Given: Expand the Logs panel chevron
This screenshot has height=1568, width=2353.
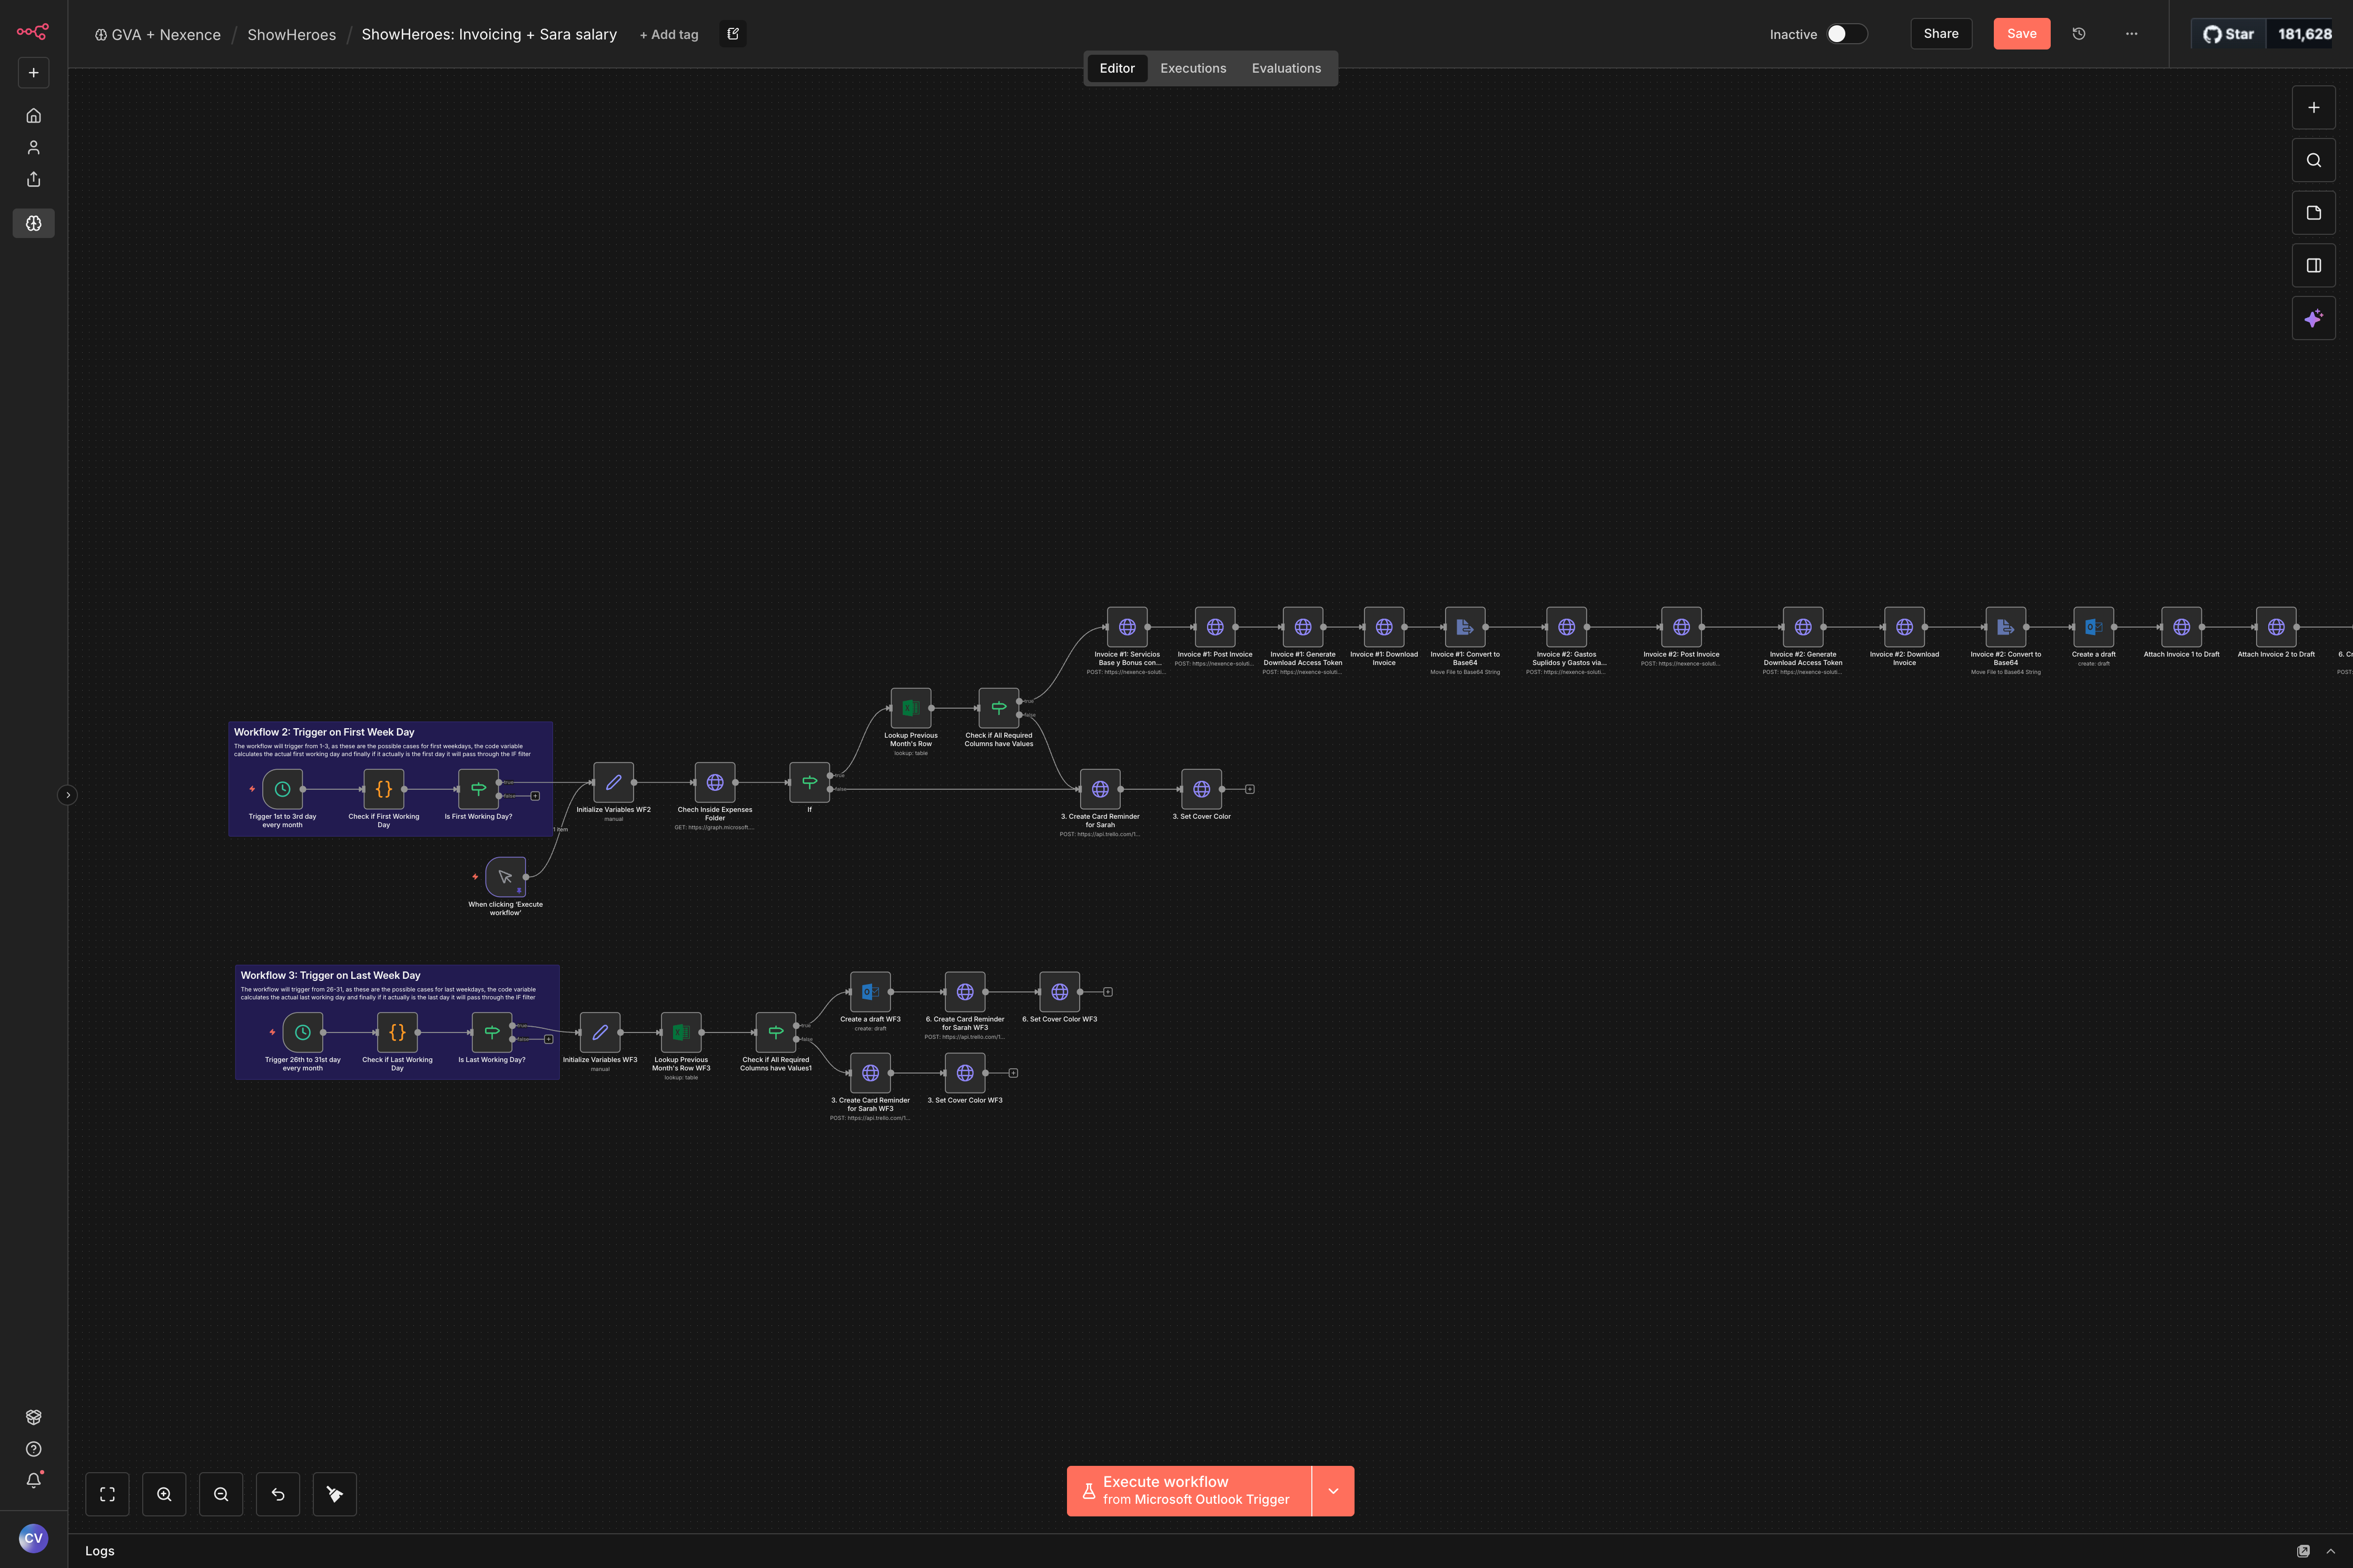Looking at the screenshot, I should [2331, 1551].
